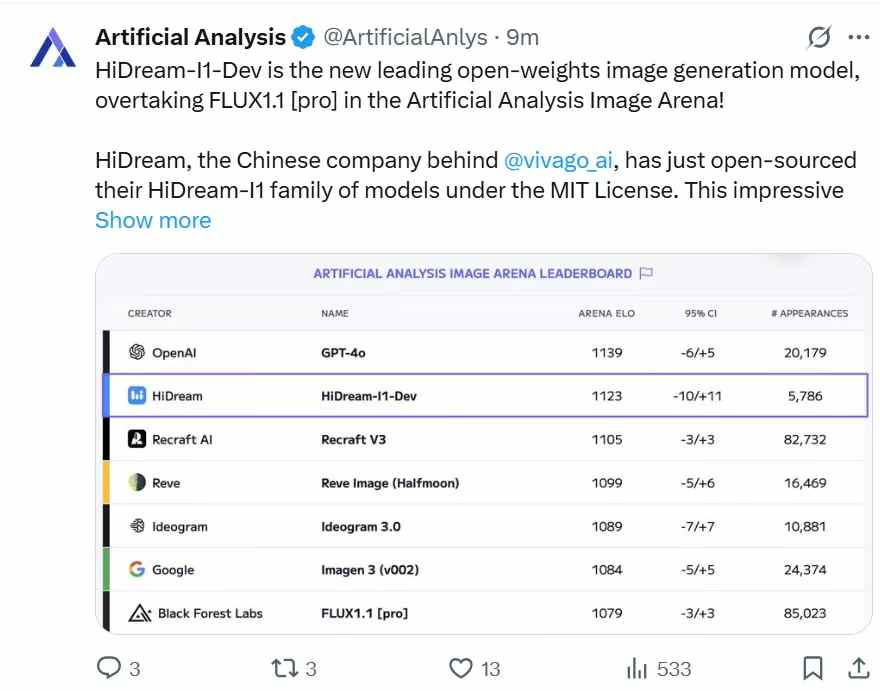Click the flag icon beside leaderboard title

[x=646, y=273]
